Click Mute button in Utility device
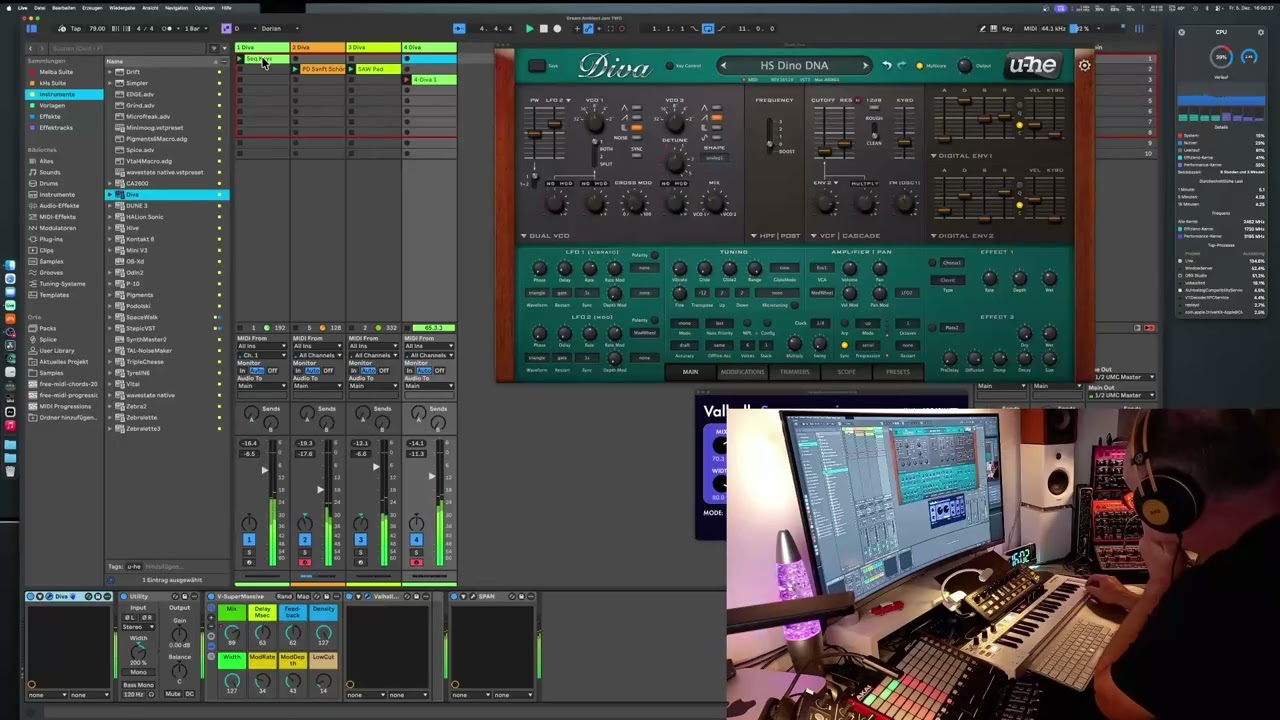Image resolution: width=1280 pixels, height=720 pixels. point(173,694)
